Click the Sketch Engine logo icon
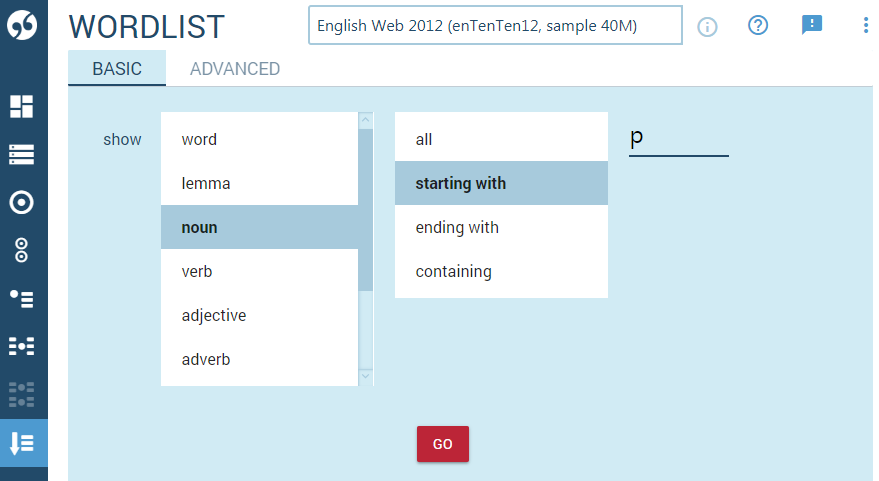The height and width of the screenshot is (481, 879). pyautogui.click(x=22, y=26)
